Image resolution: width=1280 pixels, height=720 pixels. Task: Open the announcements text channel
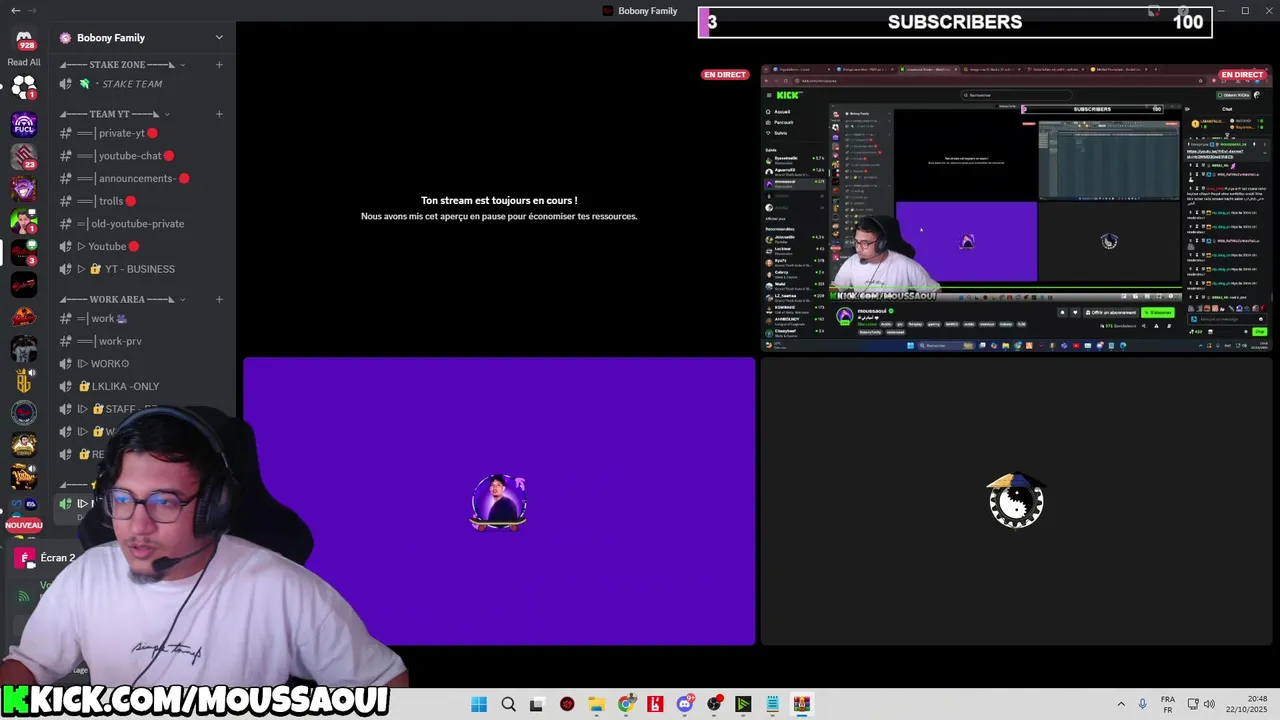point(141,179)
